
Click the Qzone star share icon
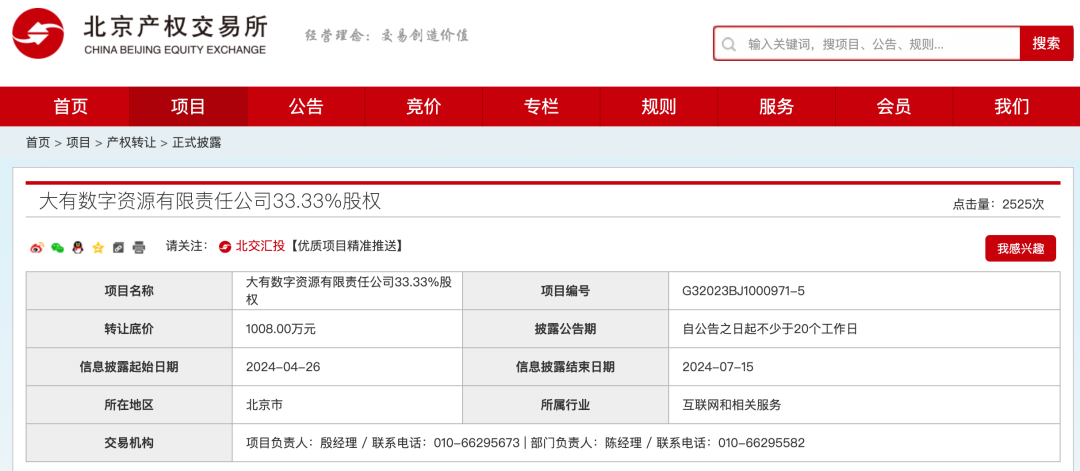pyautogui.click(x=98, y=248)
